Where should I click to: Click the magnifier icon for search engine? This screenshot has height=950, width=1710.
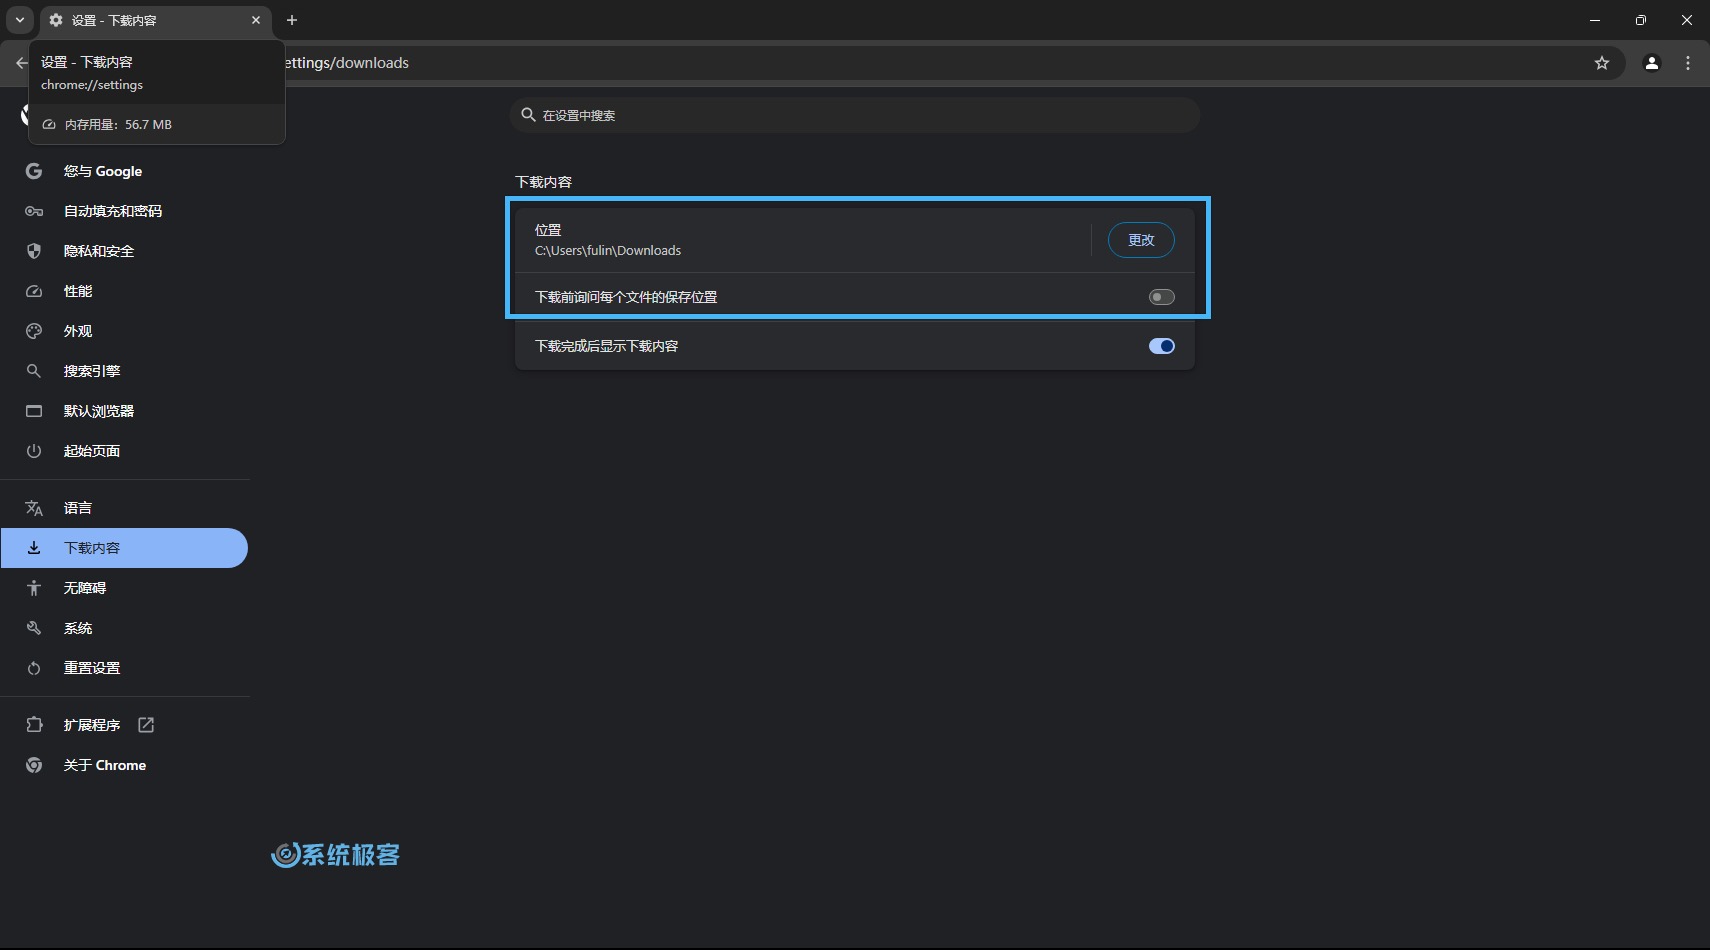(x=34, y=371)
